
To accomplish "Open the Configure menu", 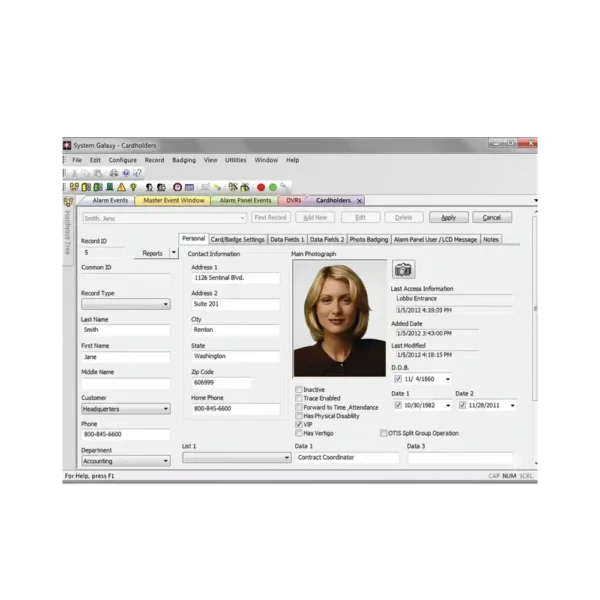I will click(x=122, y=160).
